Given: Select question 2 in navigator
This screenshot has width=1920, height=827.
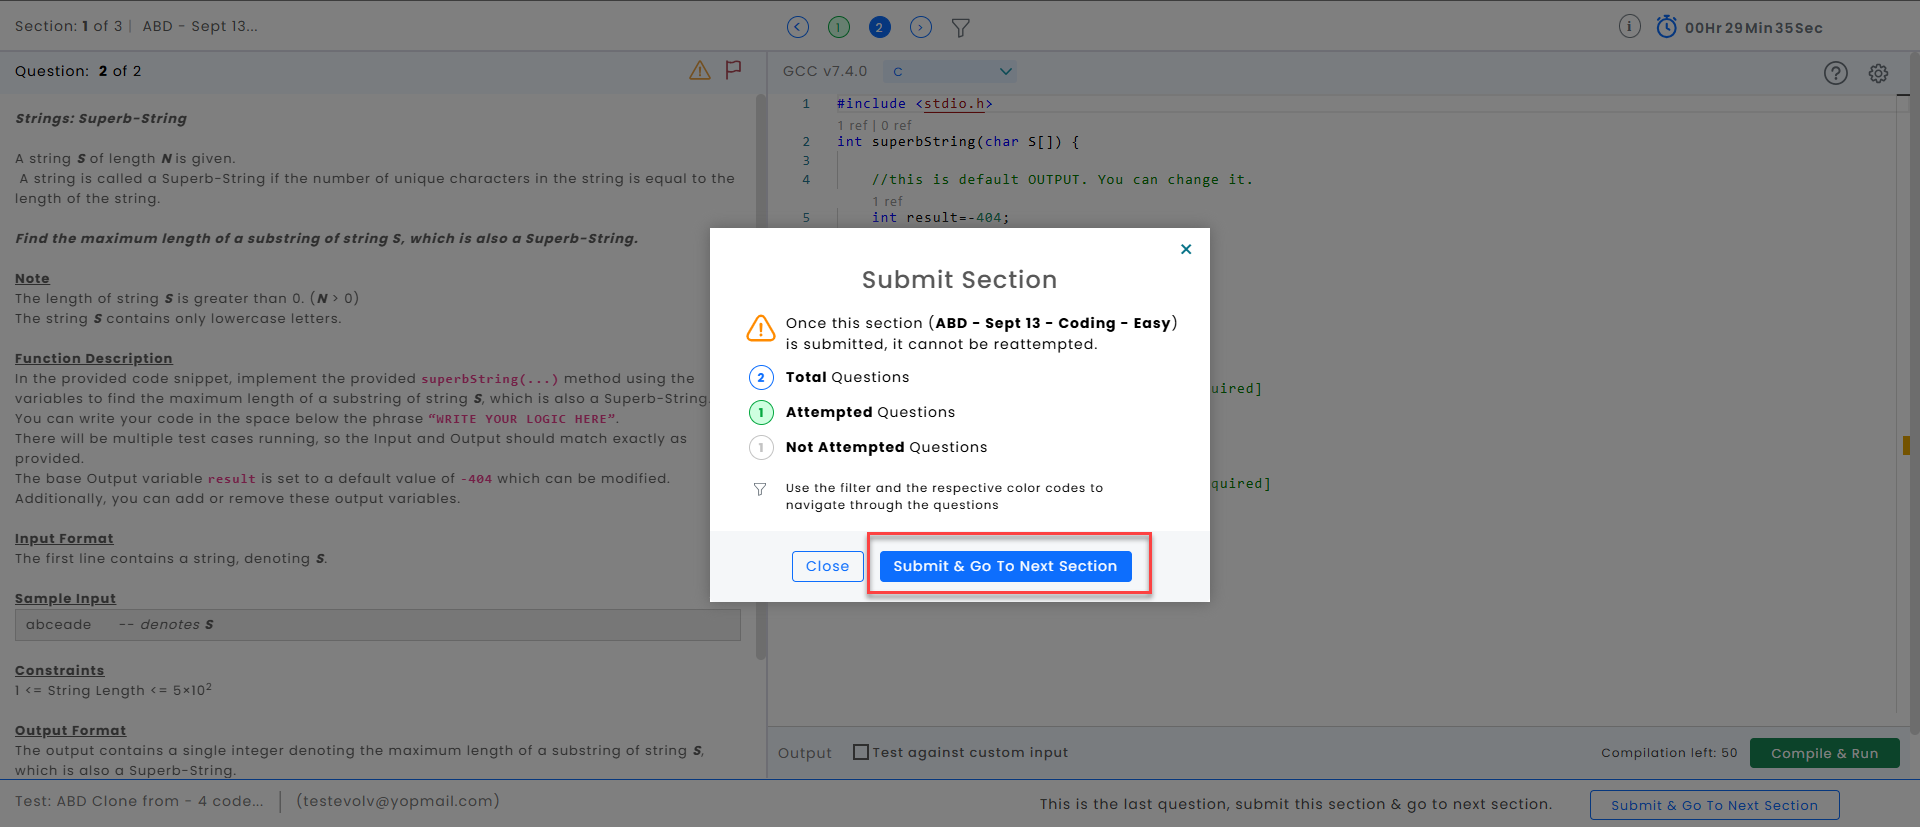Looking at the screenshot, I should coord(879,27).
